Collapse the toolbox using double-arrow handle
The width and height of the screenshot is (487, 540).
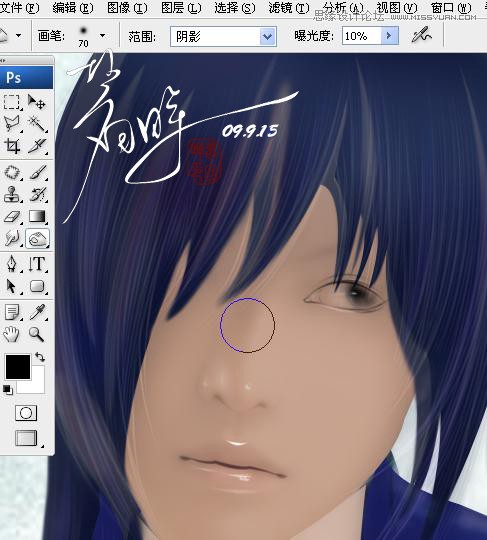click(3, 60)
